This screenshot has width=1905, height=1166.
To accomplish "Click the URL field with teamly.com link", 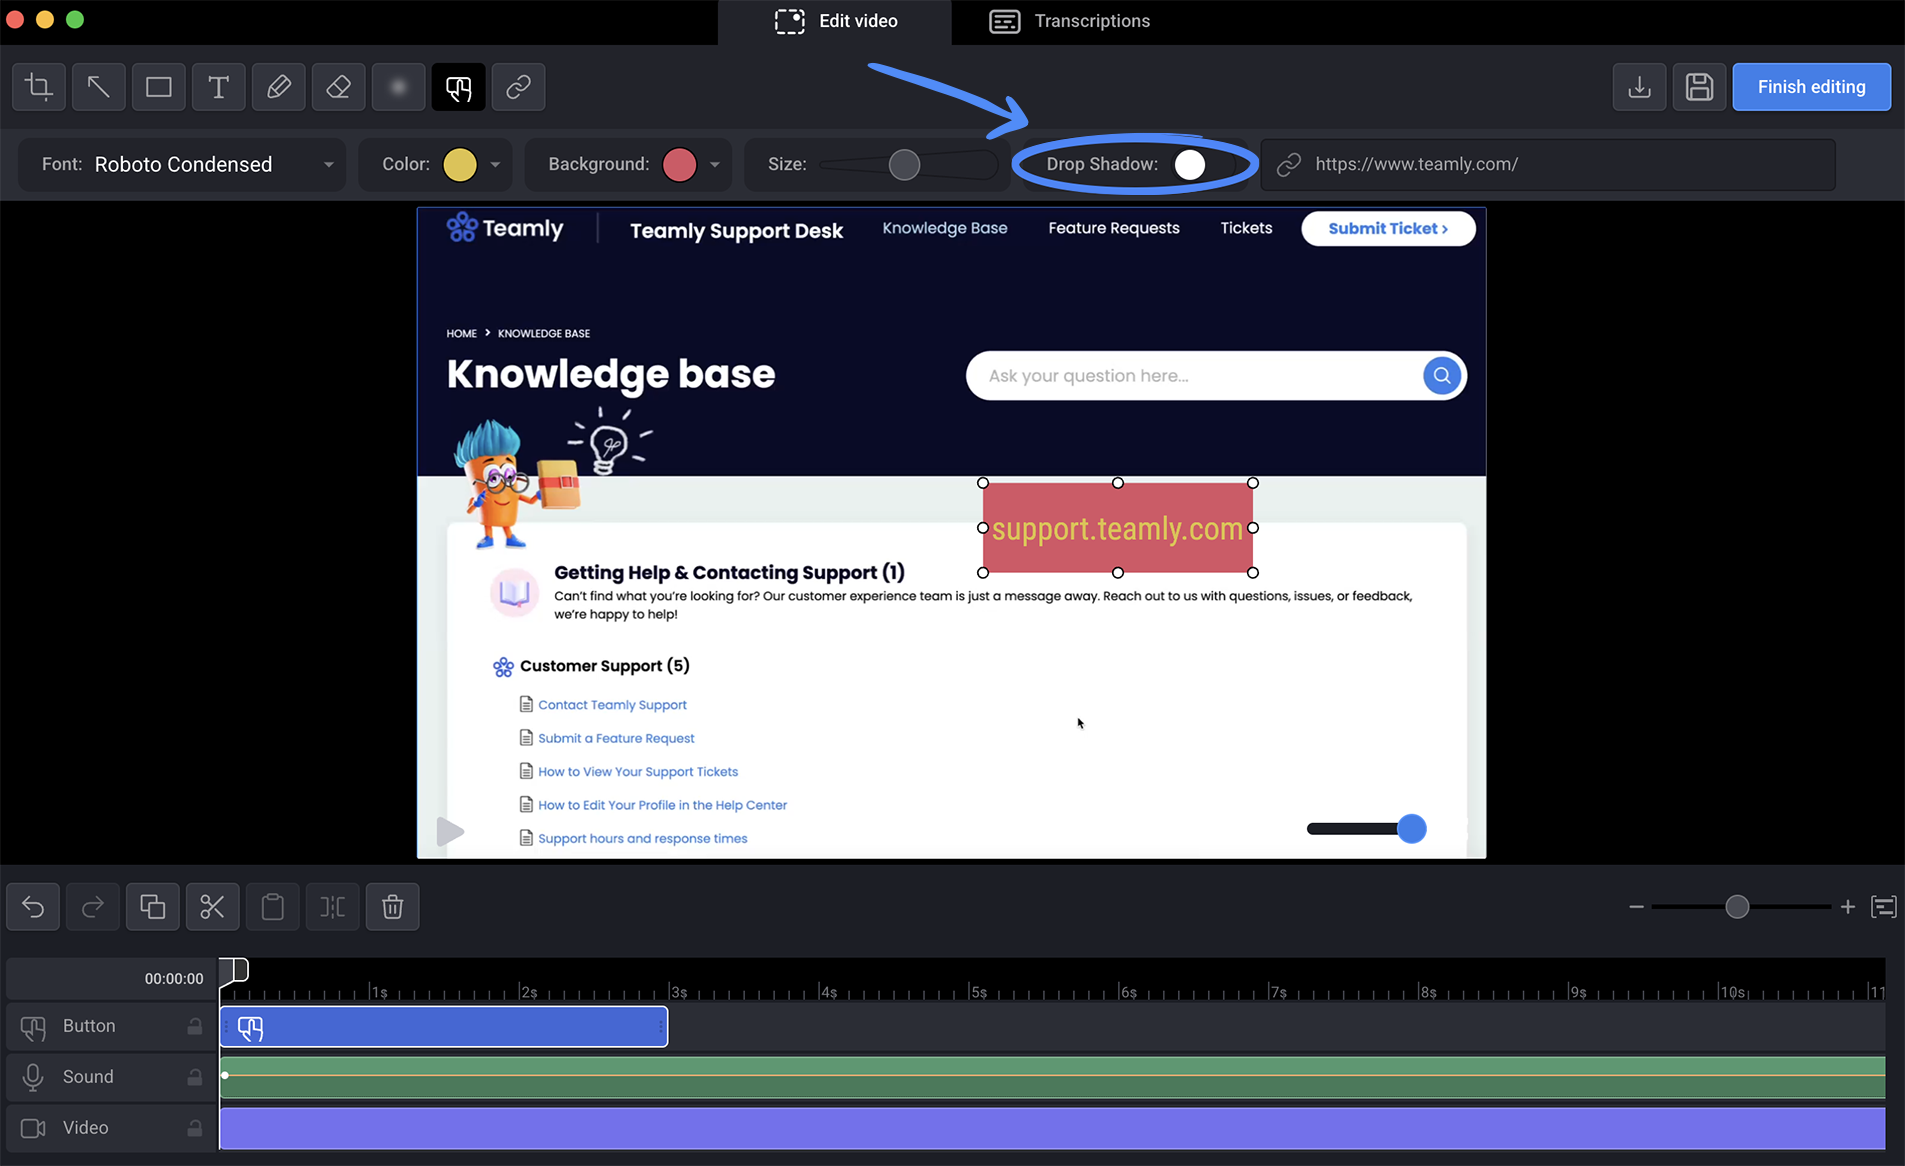I will 1548,164.
